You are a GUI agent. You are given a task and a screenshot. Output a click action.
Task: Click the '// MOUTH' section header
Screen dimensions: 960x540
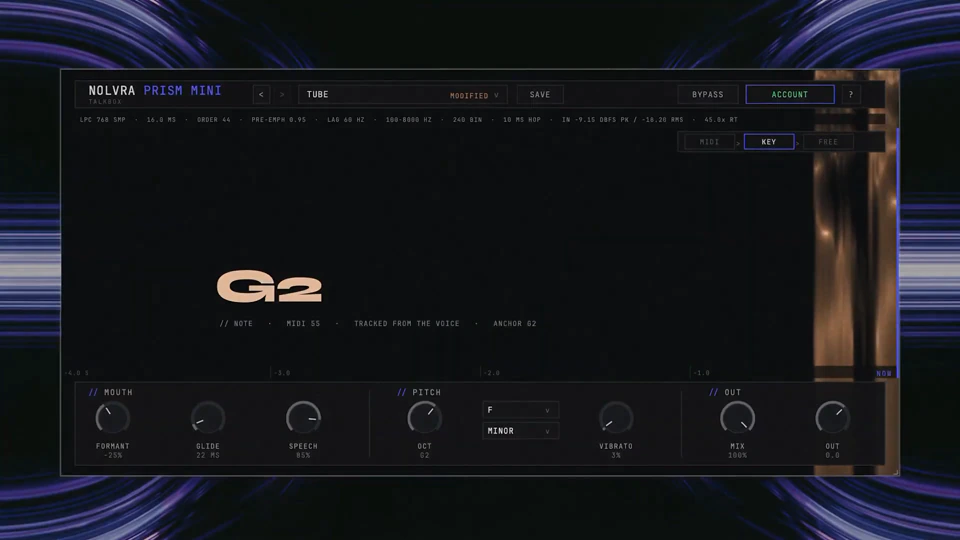[111, 392]
